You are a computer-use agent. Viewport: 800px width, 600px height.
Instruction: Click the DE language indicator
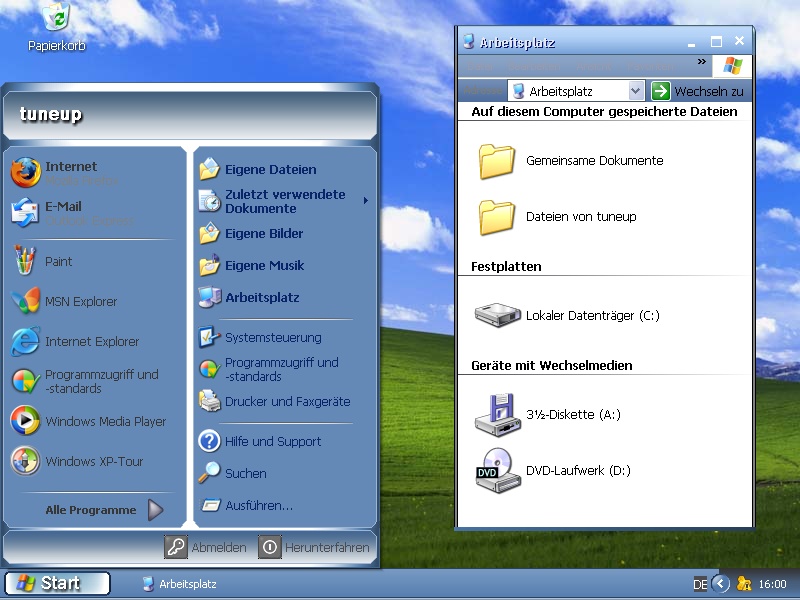[700, 584]
